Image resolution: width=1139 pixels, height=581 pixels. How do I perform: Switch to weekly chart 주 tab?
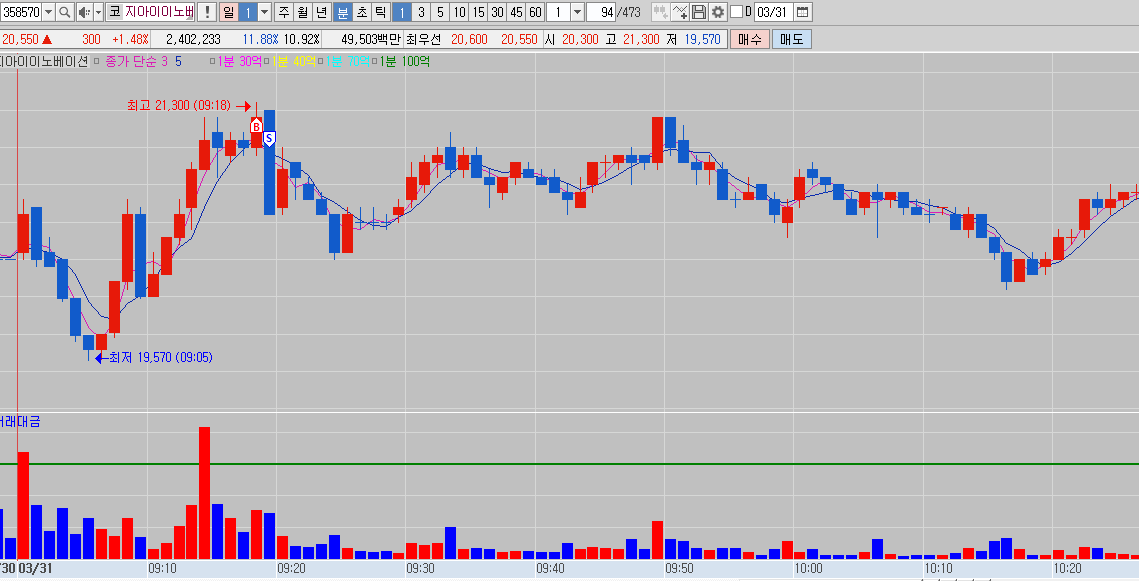[x=283, y=12]
